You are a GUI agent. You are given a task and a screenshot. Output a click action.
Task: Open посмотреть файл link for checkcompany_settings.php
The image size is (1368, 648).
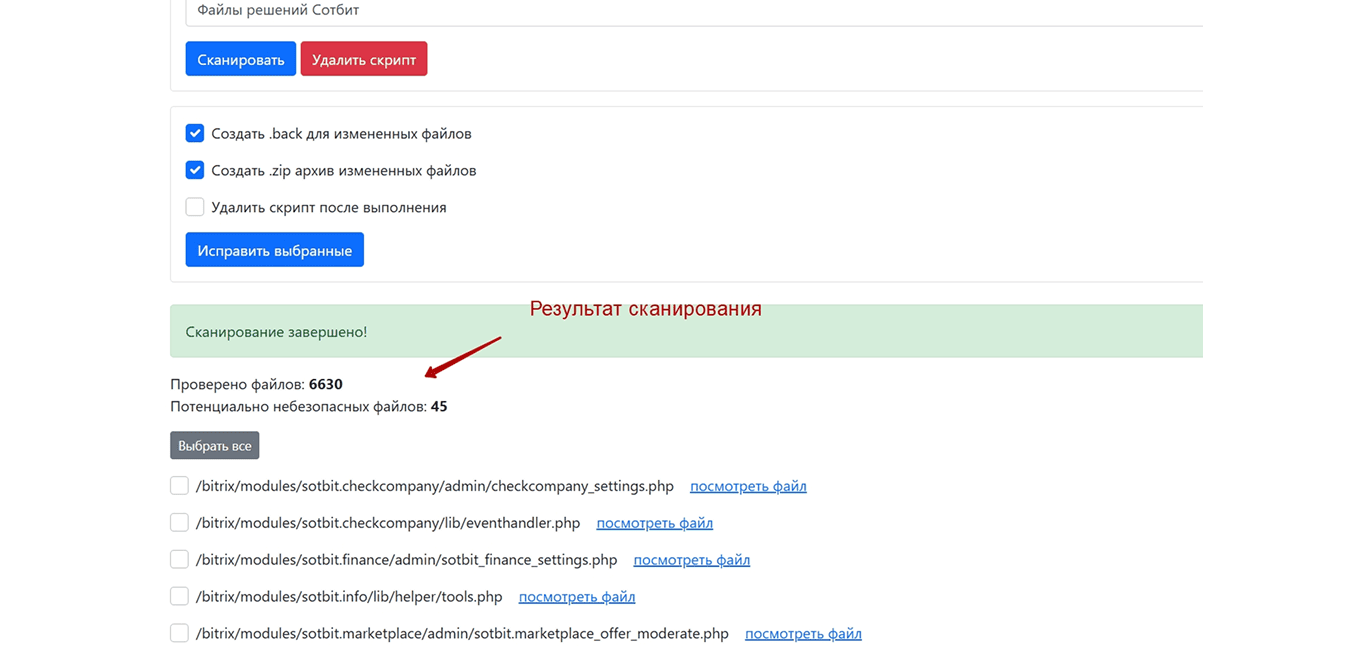click(748, 486)
